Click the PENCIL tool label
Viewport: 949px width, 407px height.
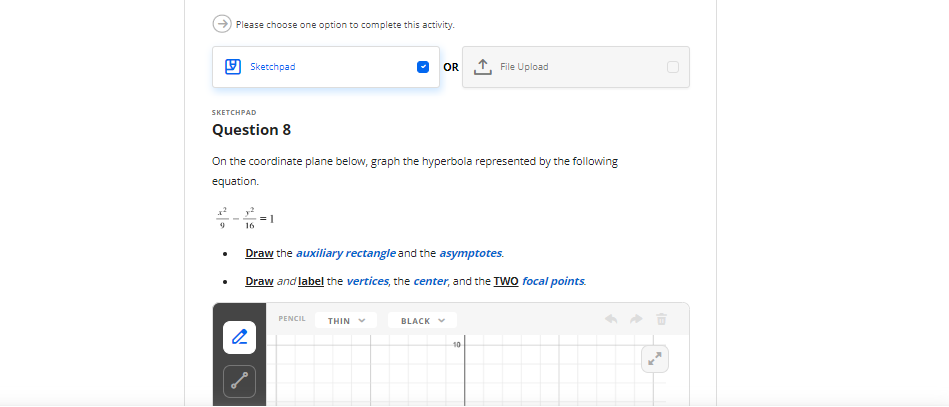pyautogui.click(x=292, y=319)
